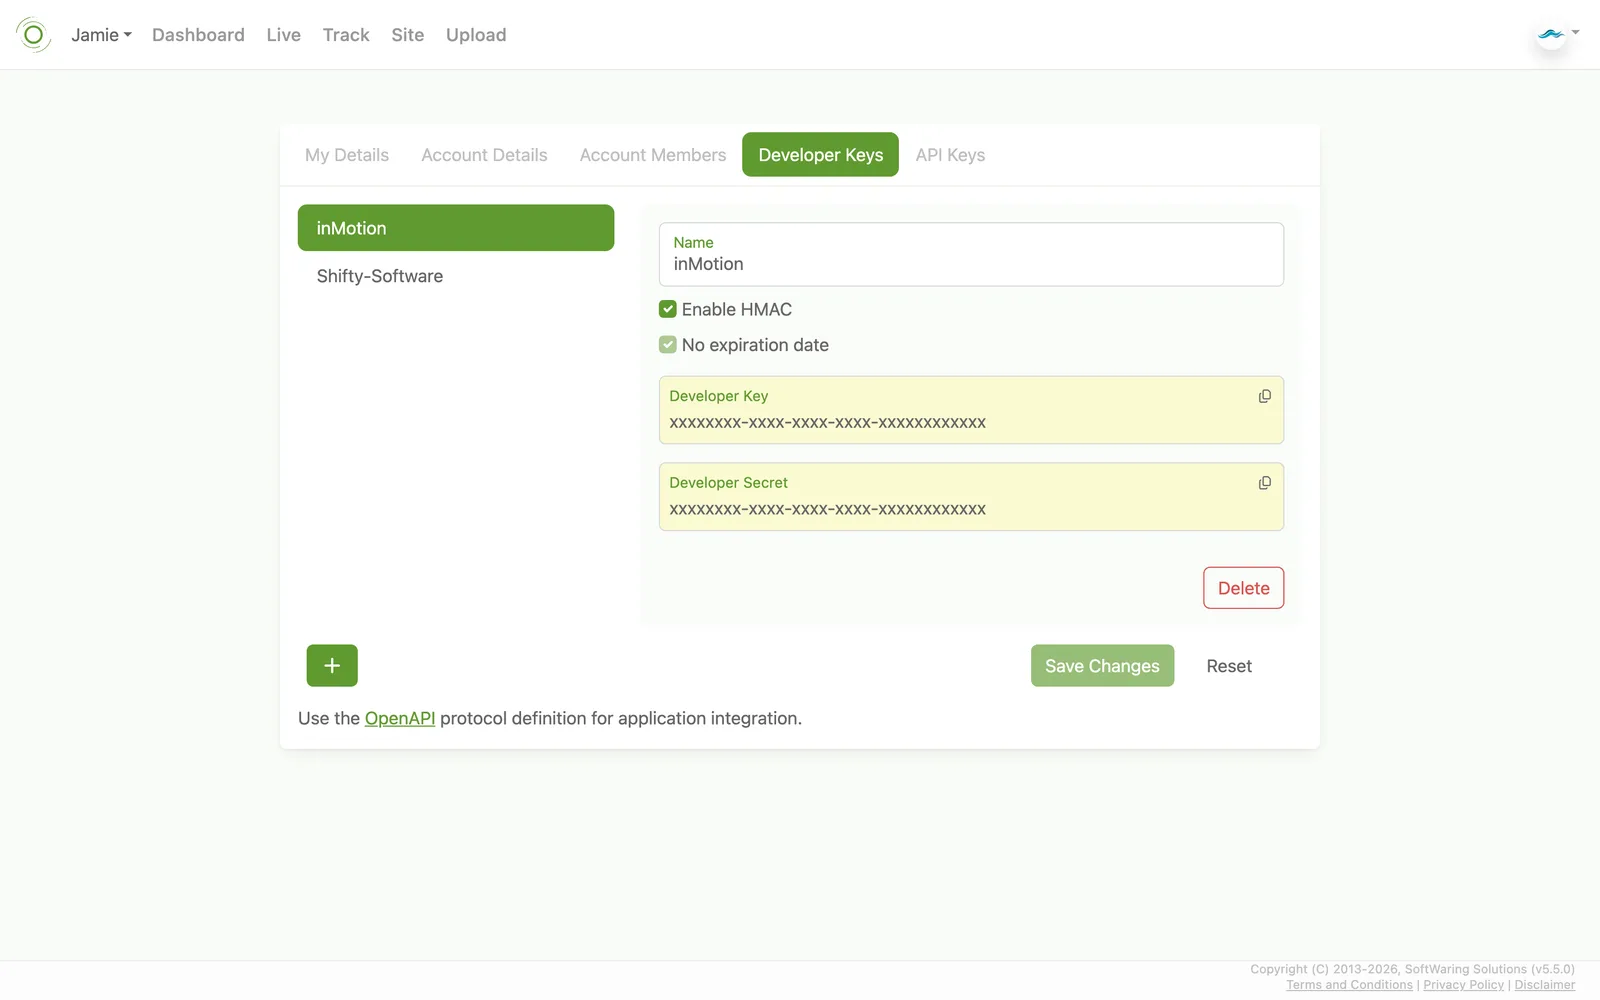
Task: Open the user avatar menu at top right
Action: [x=1551, y=35]
